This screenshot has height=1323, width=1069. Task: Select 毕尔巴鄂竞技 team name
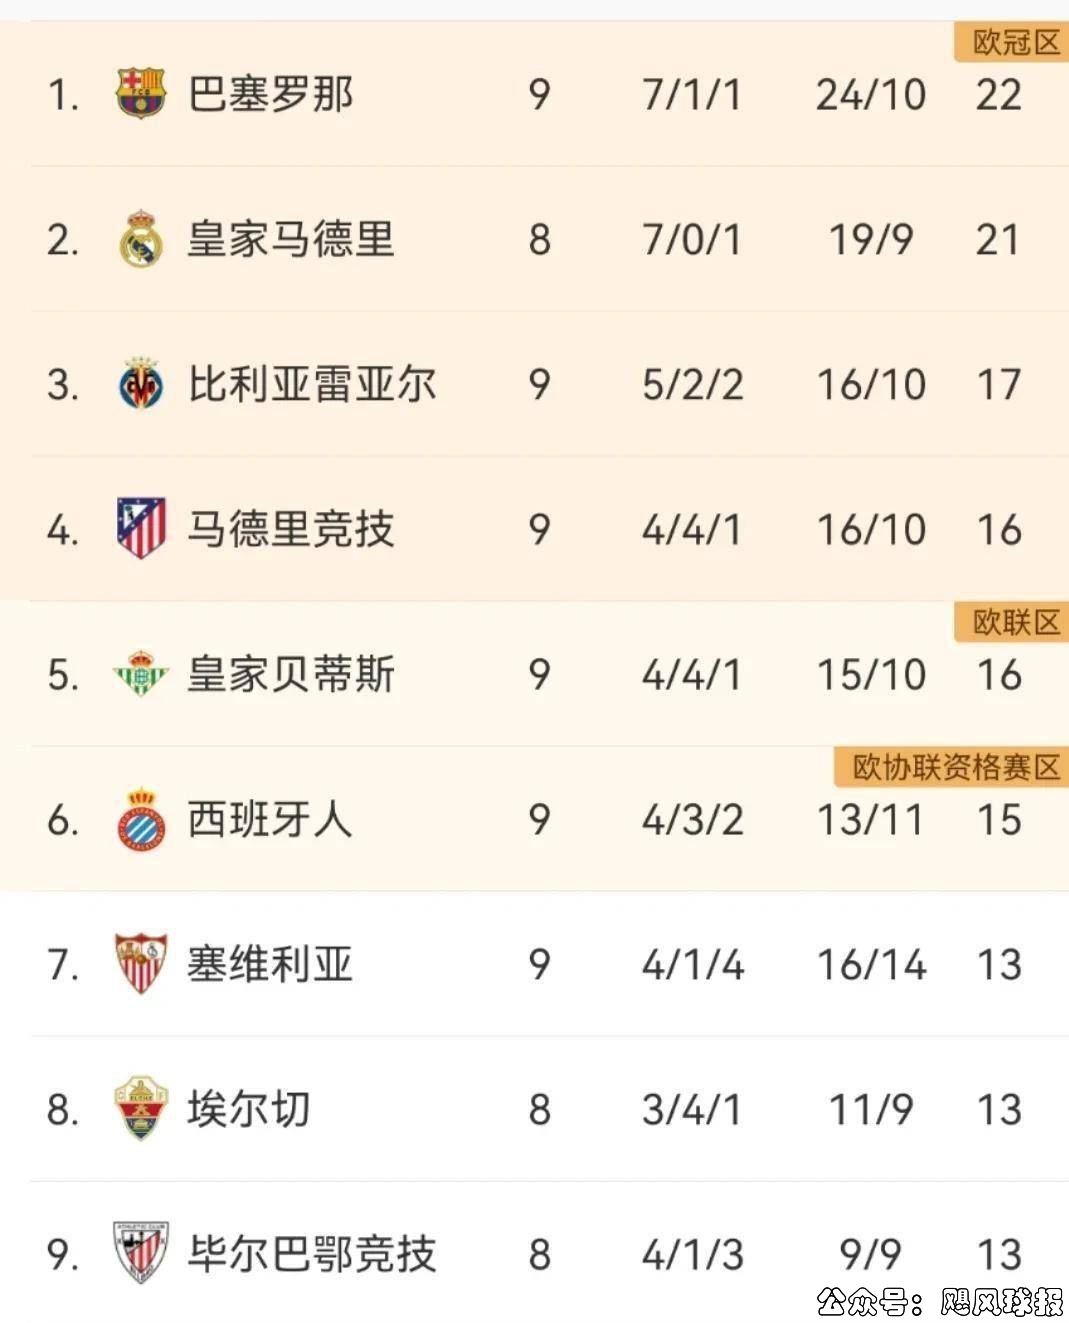point(312,1254)
